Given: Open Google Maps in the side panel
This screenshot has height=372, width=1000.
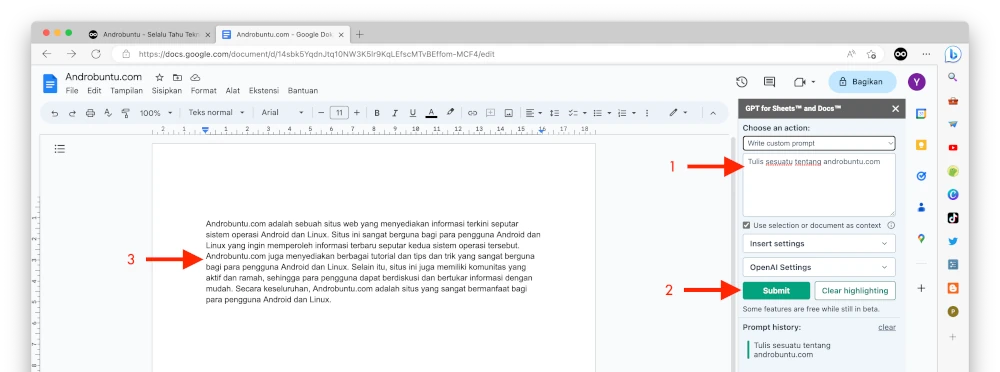Looking at the screenshot, I should pos(921,239).
